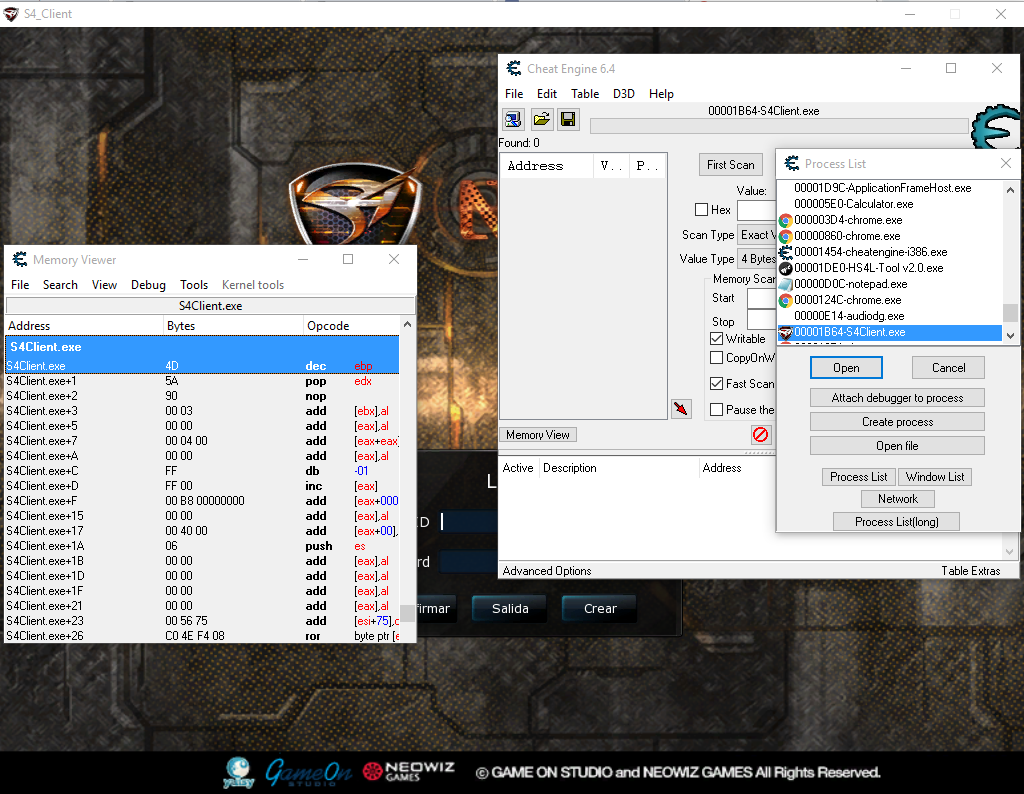Toggle the Writable checkbox
The image size is (1024, 794).
click(716, 338)
